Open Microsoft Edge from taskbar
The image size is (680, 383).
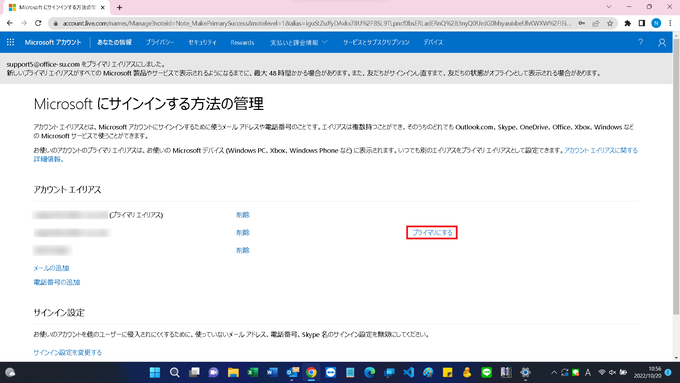(369, 372)
